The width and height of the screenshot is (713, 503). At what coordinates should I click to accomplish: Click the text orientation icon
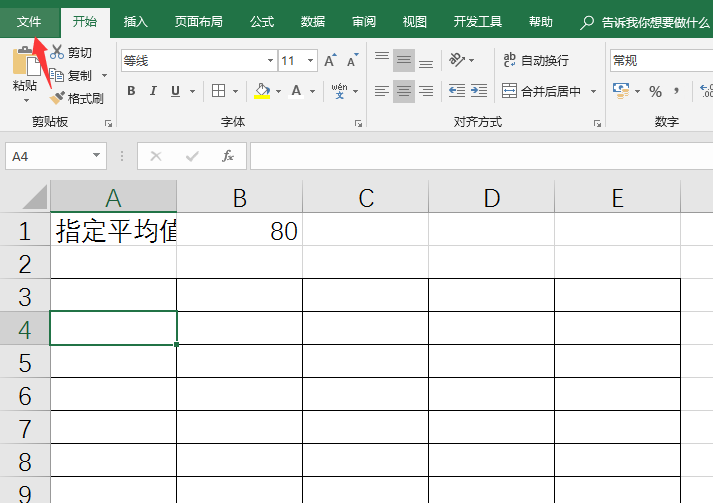pos(457,60)
